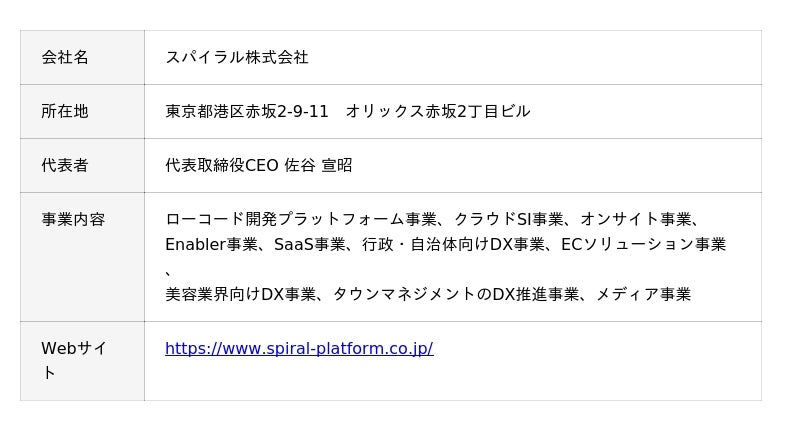Click the SaaS事業 text

coord(309,244)
